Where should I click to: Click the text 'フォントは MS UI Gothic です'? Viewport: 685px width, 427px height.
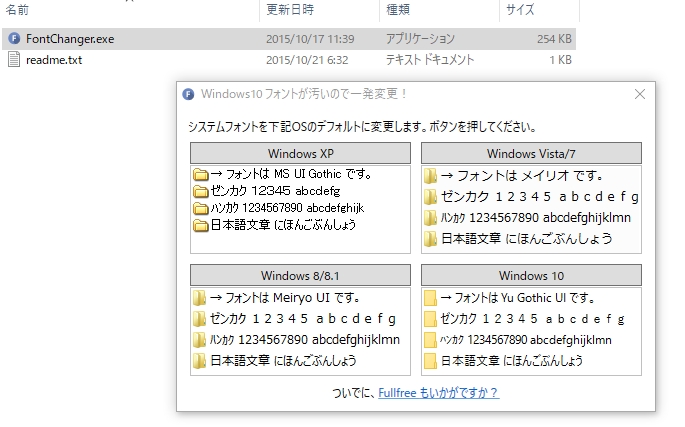click(x=298, y=174)
